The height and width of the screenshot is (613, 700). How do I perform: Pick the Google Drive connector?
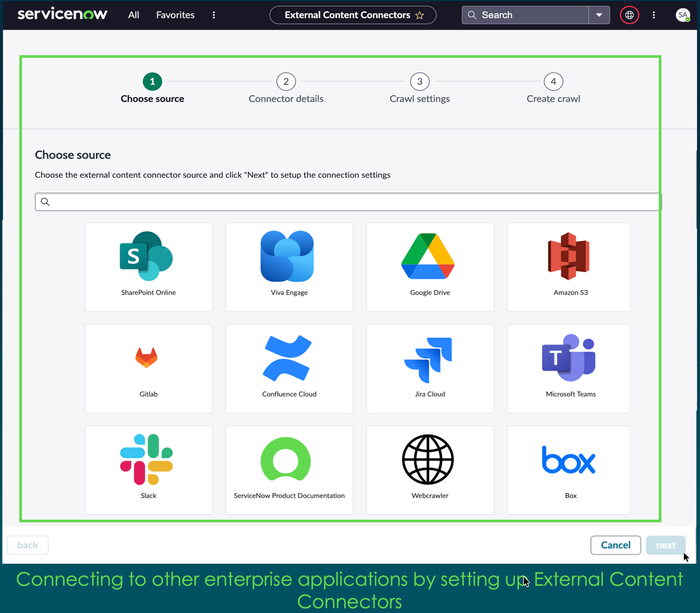(430, 267)
